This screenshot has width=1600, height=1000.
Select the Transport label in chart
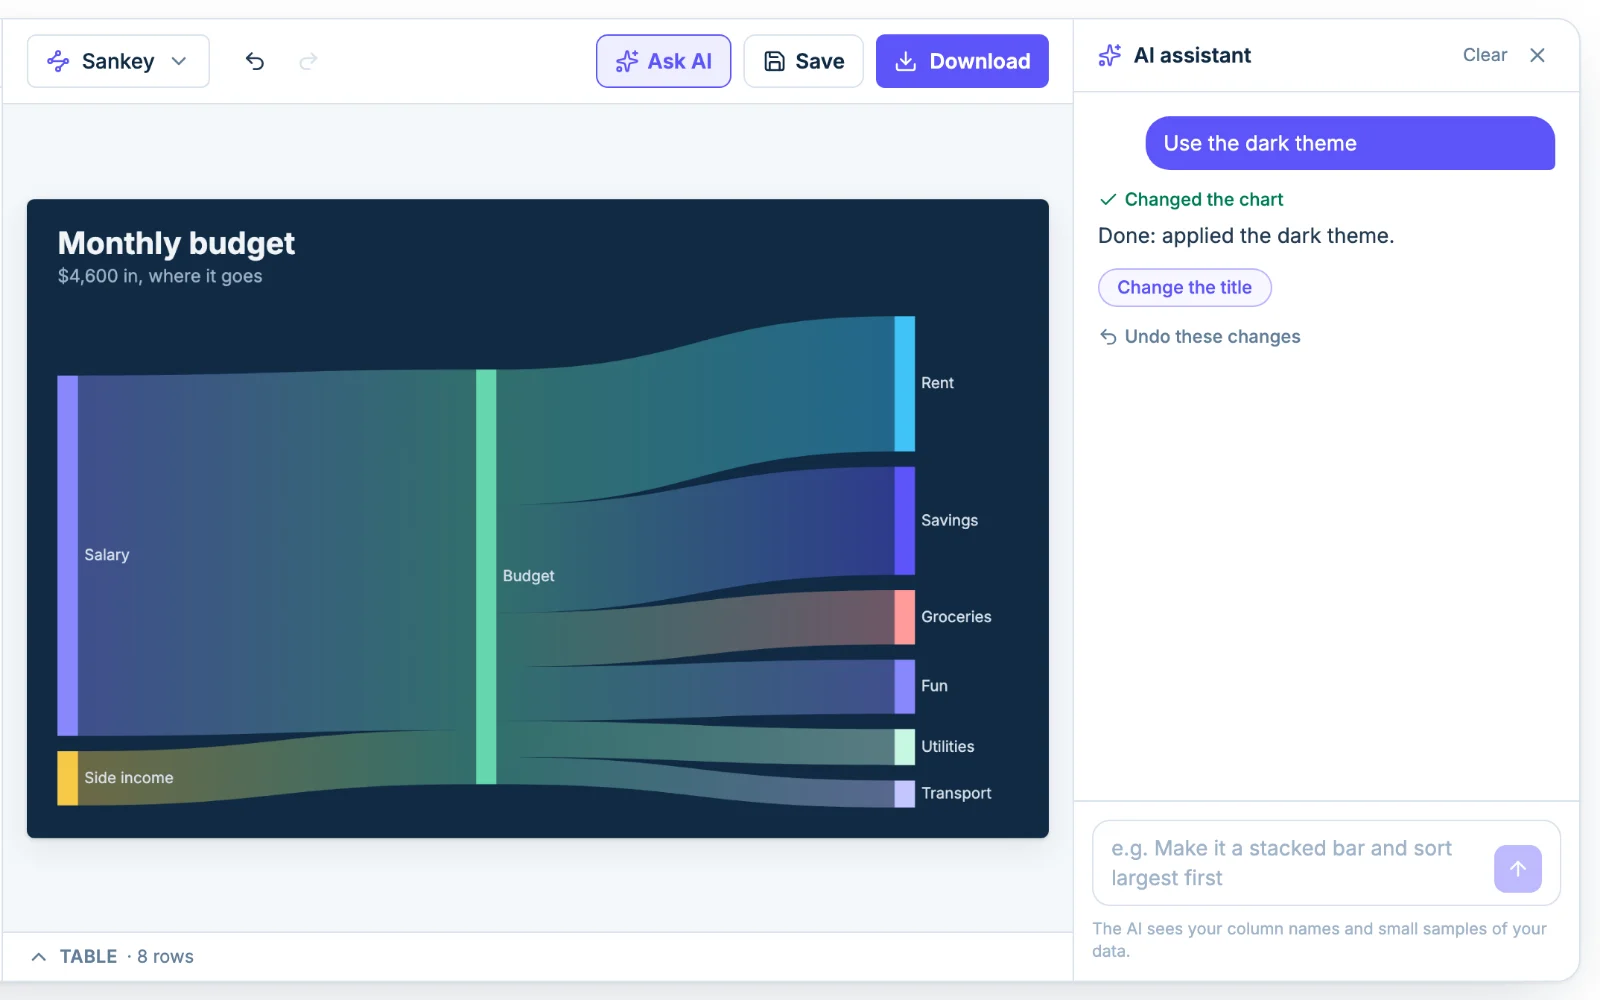coord(956,793)
